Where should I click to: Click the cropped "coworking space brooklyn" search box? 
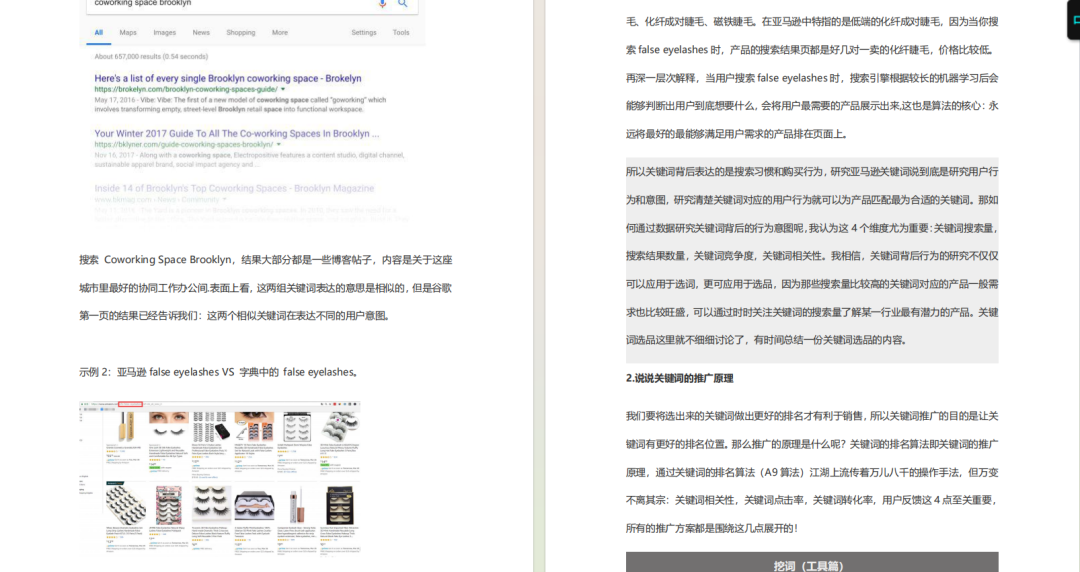pos(252,4)
